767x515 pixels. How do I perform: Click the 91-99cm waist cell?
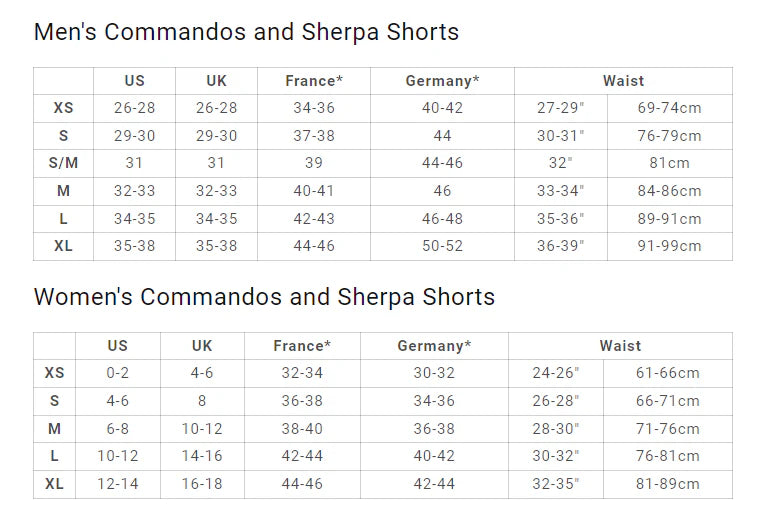(669, 246)
